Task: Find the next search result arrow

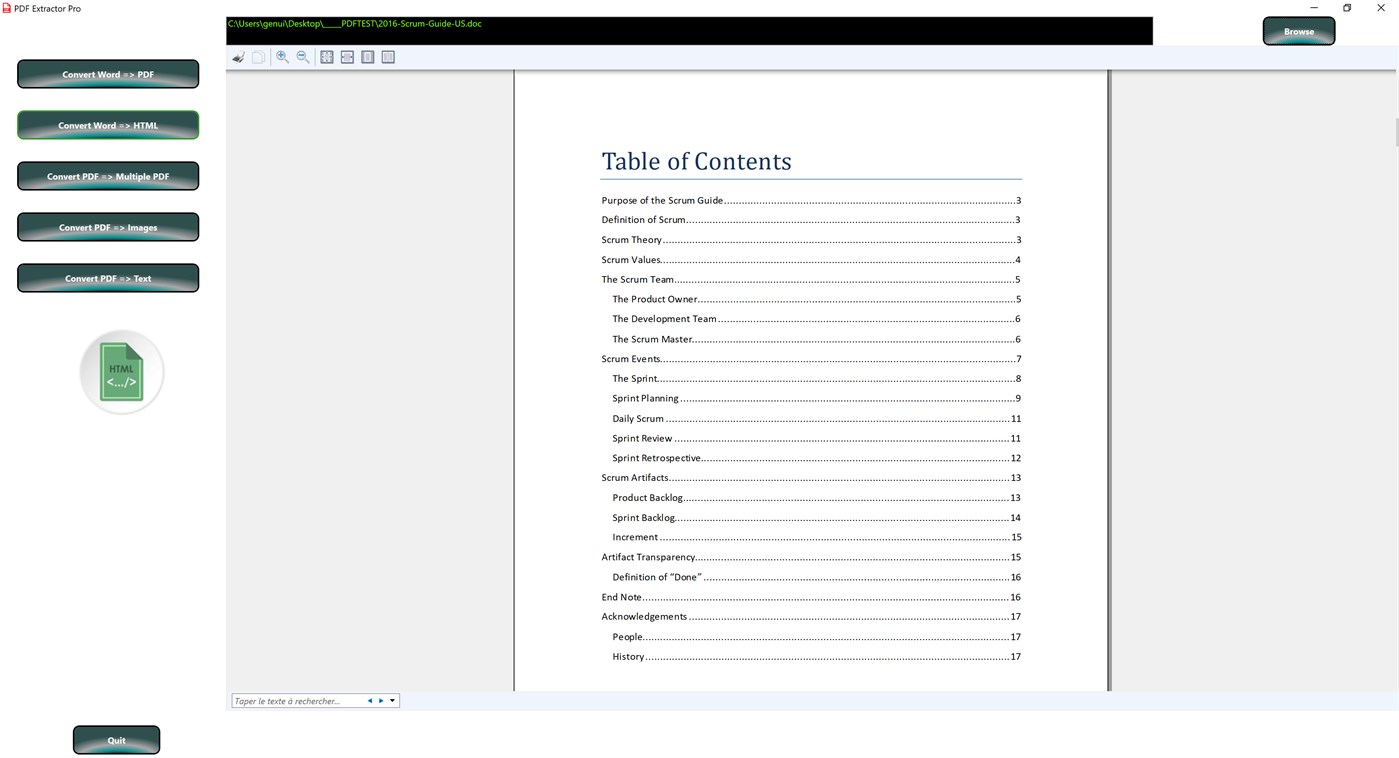Action: [x=380, y=700]
